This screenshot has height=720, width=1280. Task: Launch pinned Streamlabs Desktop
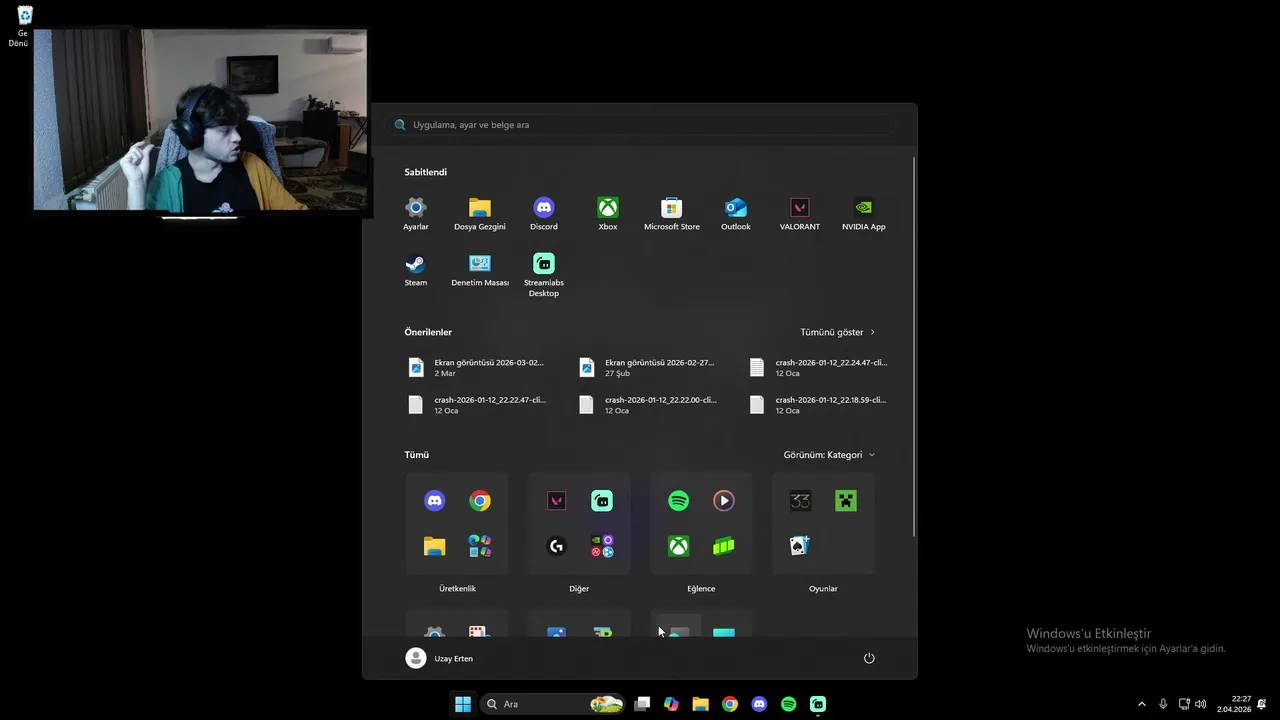click(544, 274)
